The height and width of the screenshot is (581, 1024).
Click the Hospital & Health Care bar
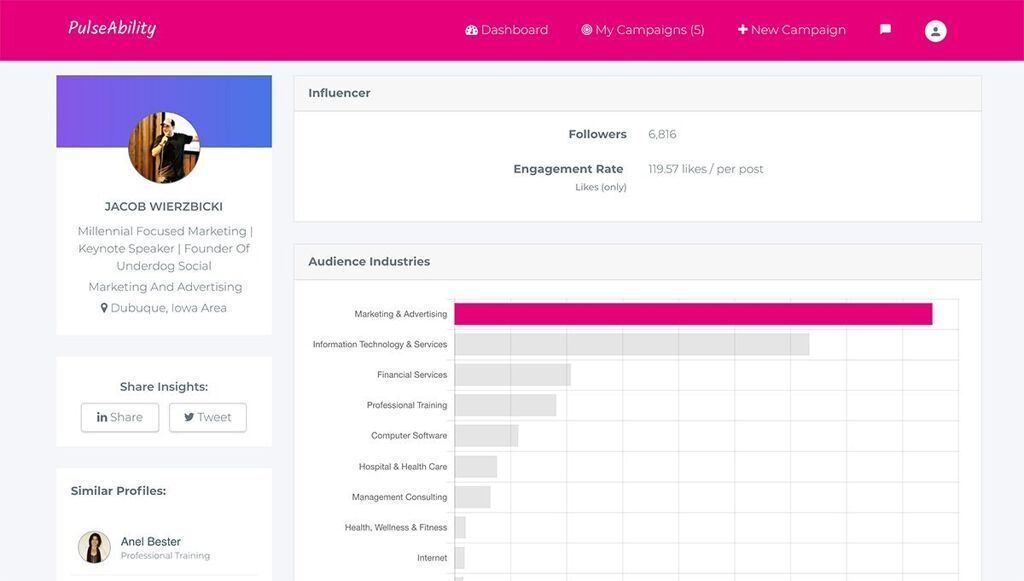point(476,466)
